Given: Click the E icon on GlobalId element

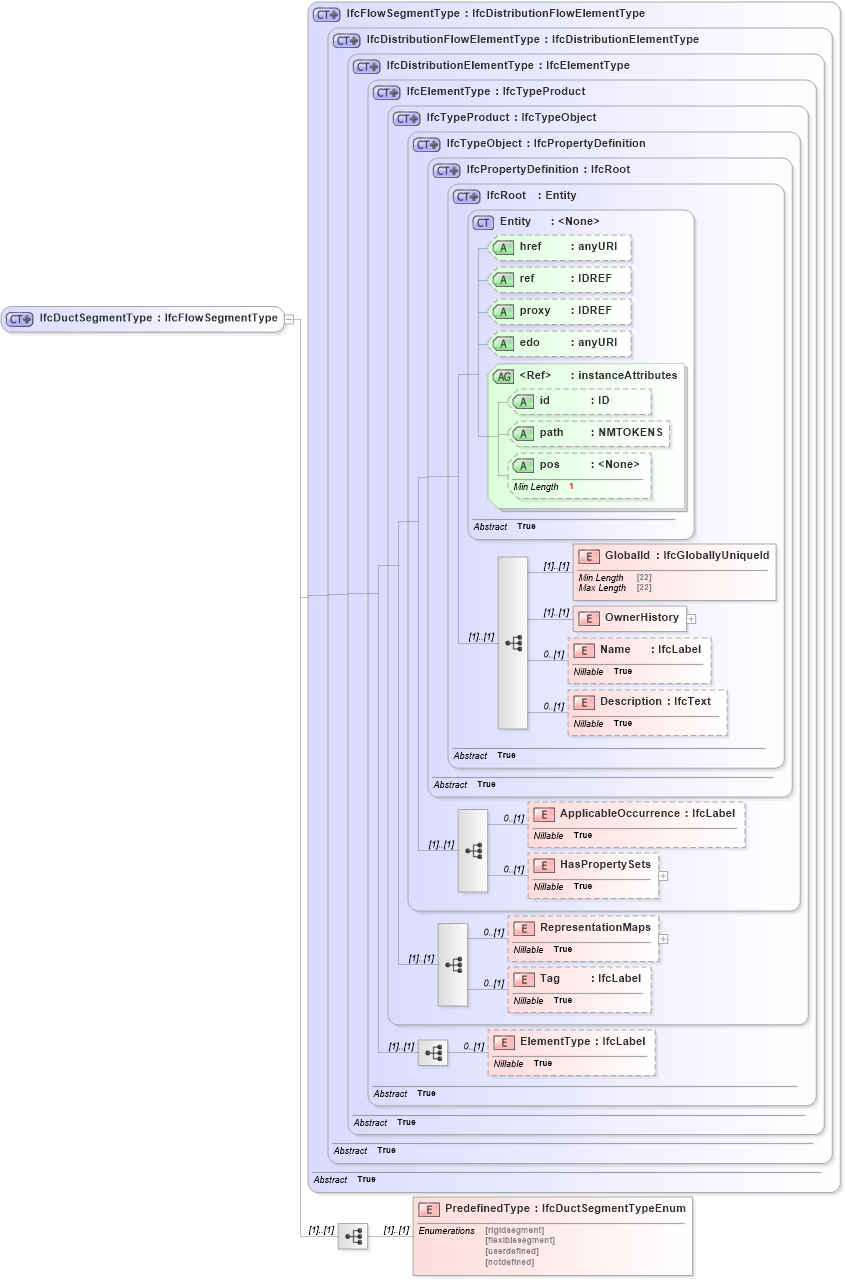Looking at the screenshot, I should coord(587,555).
